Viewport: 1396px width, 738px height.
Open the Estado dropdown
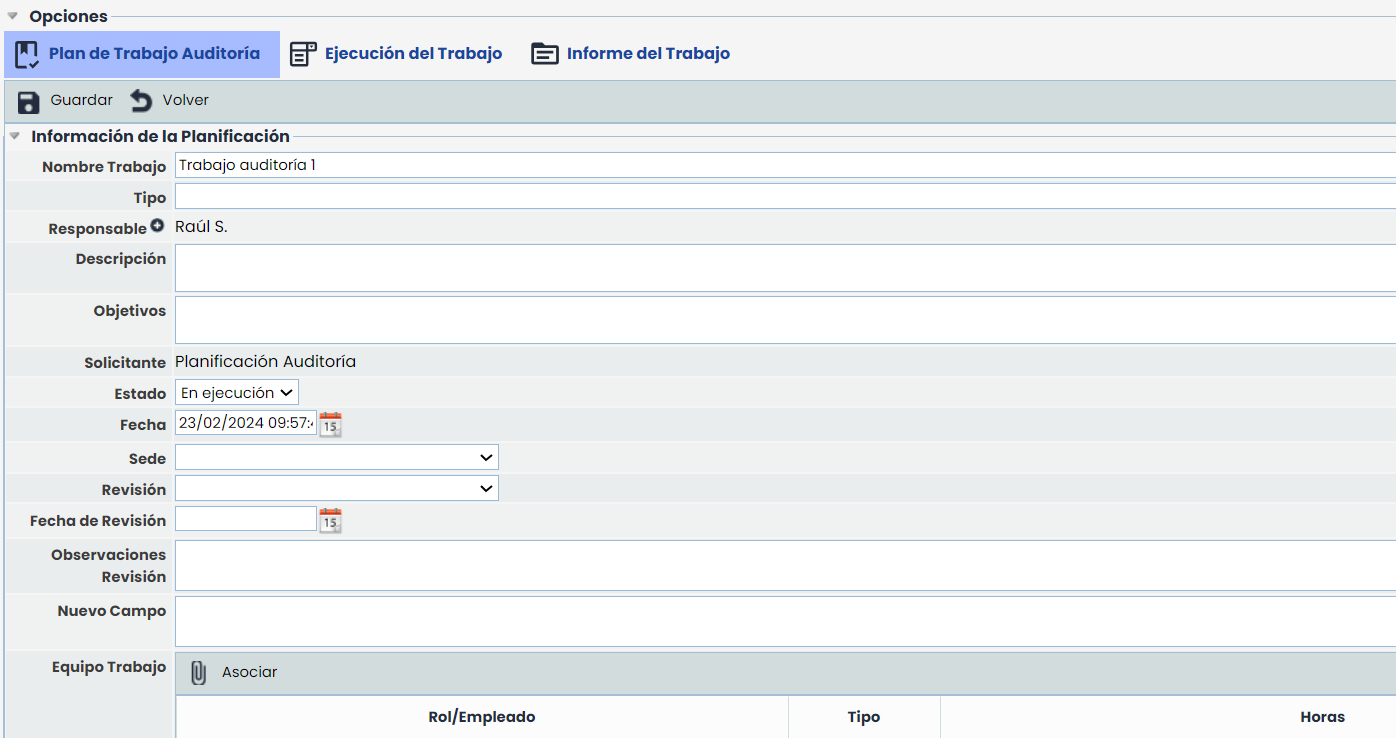[x=237, y=393]
